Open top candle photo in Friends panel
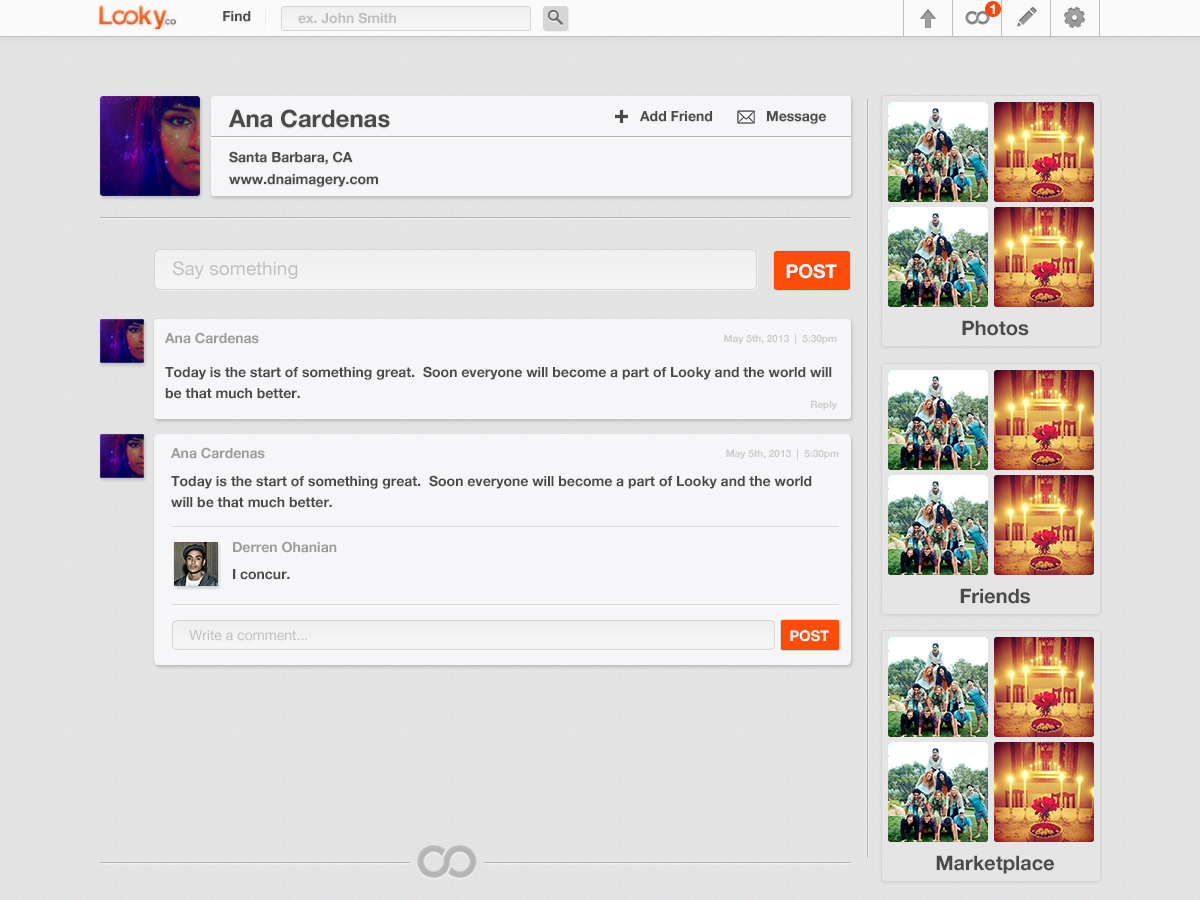The height and width of the screenshot is (900, 1200). pyautogui.click(x=1044, y=420)
